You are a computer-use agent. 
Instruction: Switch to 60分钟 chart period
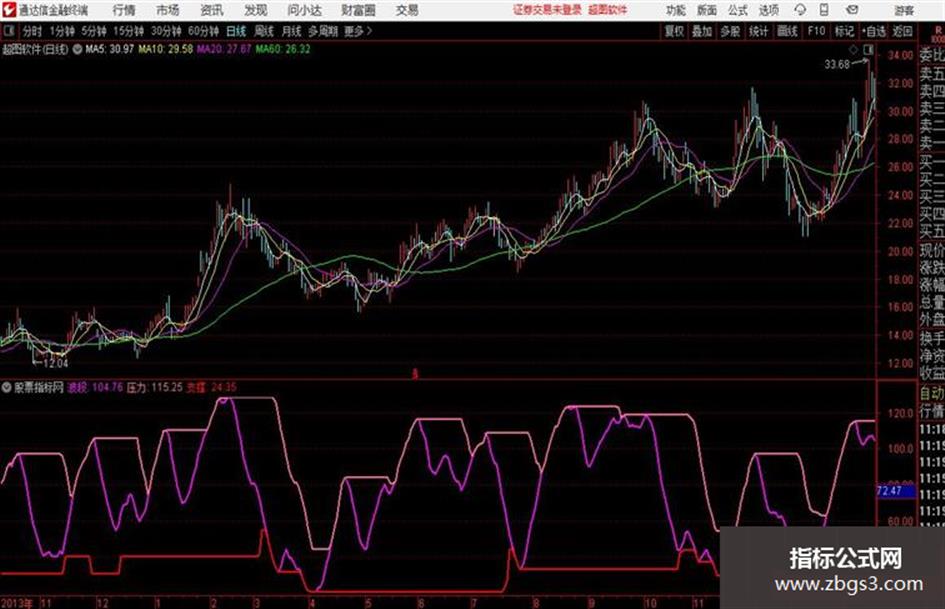(203, 31)
